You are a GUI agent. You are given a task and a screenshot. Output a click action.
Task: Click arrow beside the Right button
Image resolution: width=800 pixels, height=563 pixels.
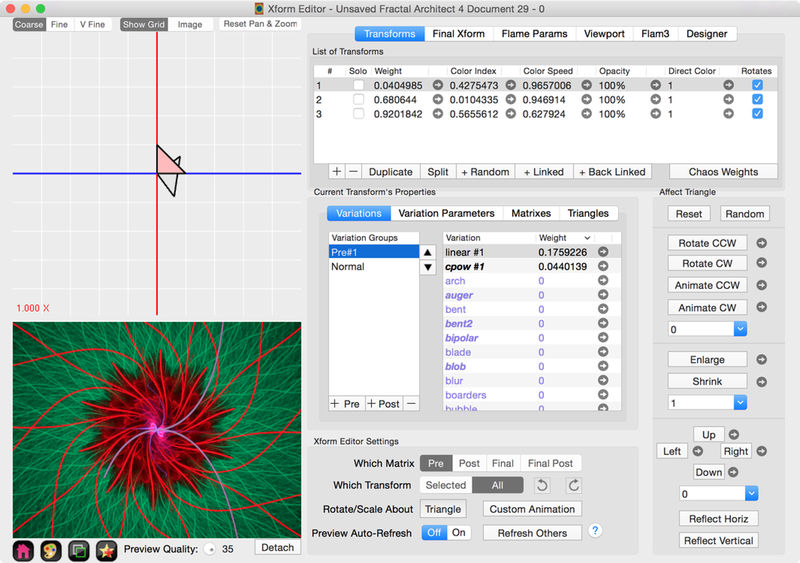coord(761,451)
